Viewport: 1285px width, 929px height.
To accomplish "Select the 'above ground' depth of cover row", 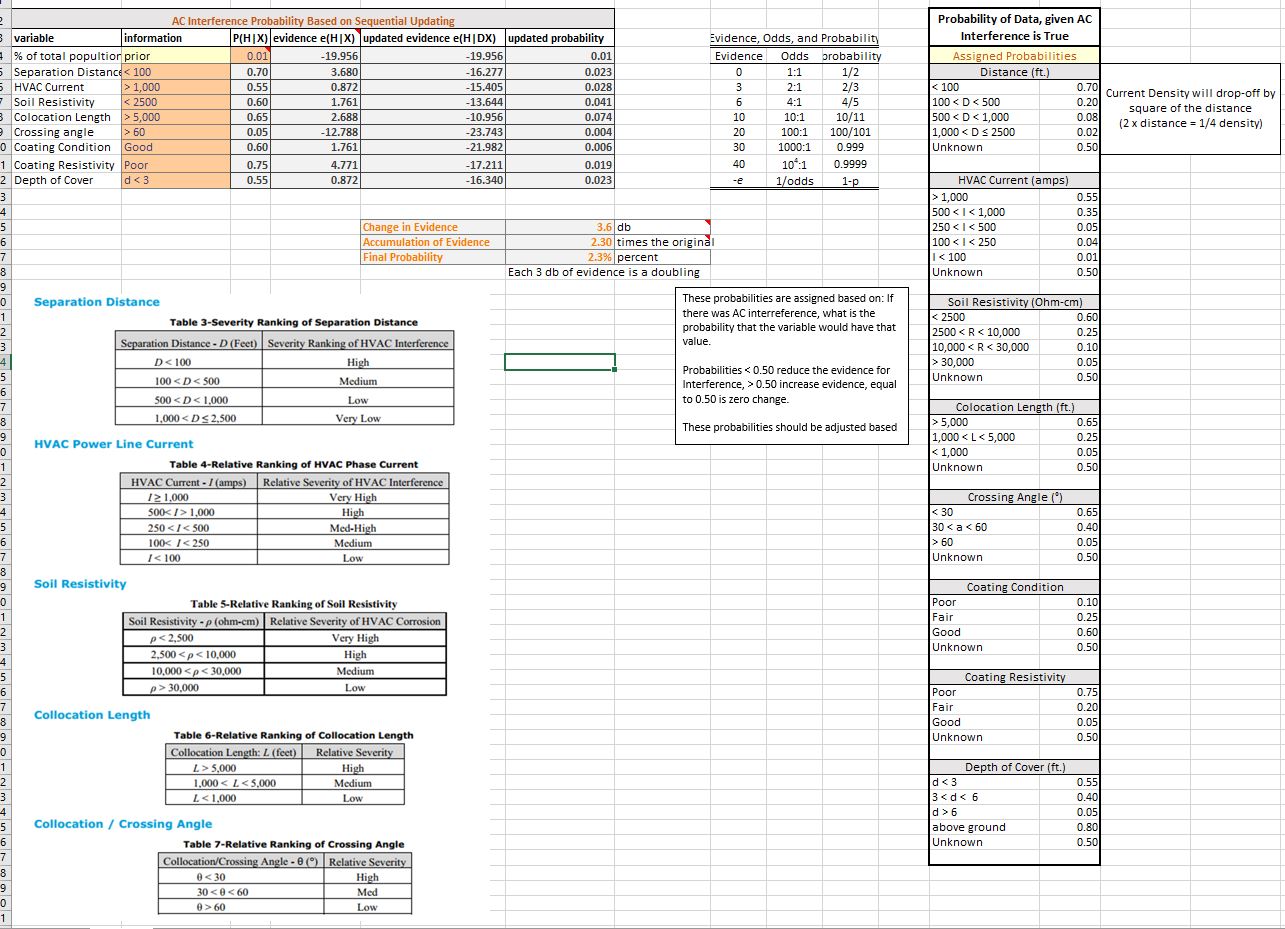I will point(1014,827).
